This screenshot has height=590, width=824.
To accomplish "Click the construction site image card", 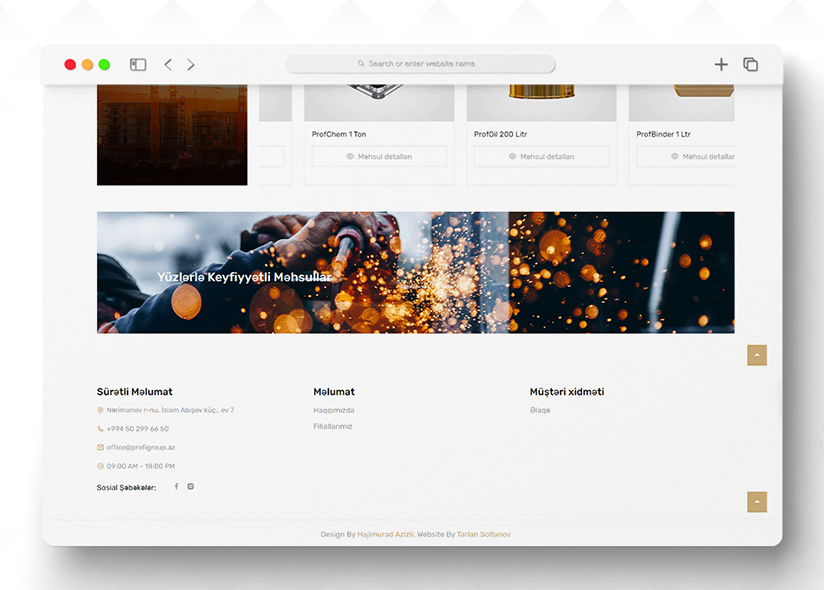I will click(x=172, y=135).
